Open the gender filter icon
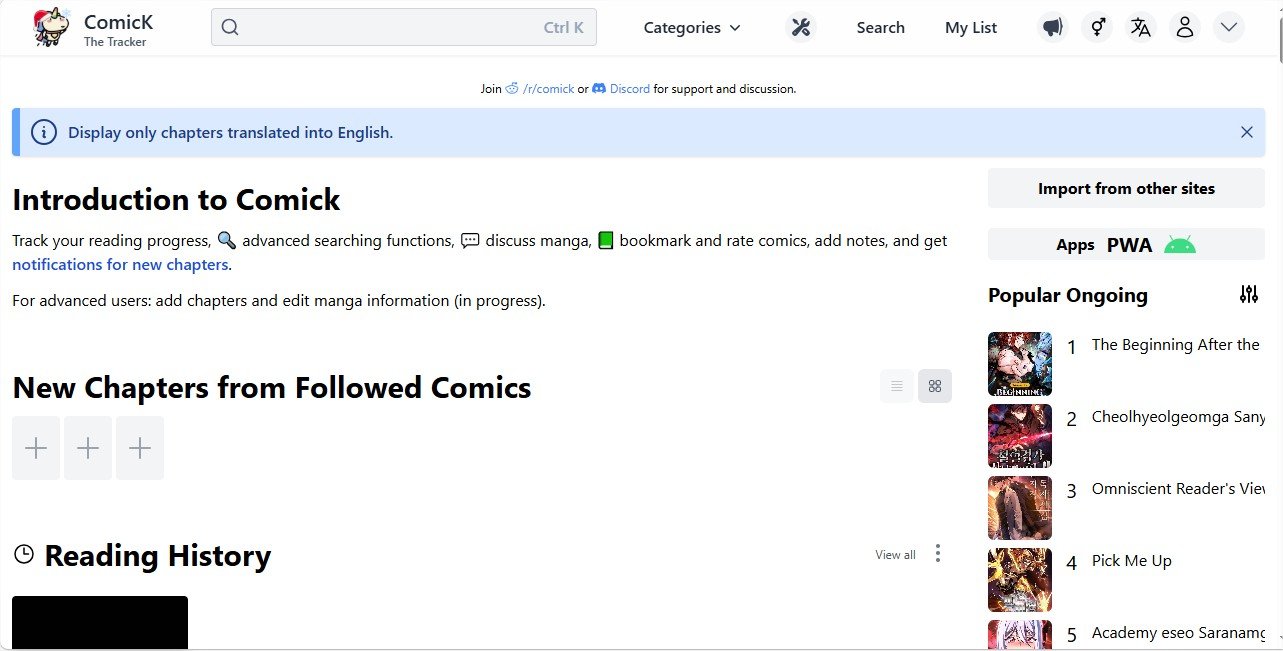 [1097, 28]
